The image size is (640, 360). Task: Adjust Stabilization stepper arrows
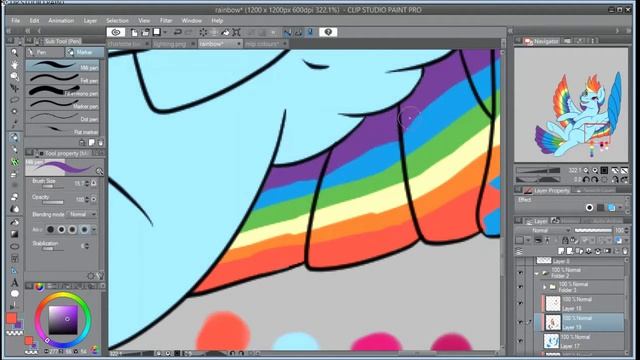[86, 246]
